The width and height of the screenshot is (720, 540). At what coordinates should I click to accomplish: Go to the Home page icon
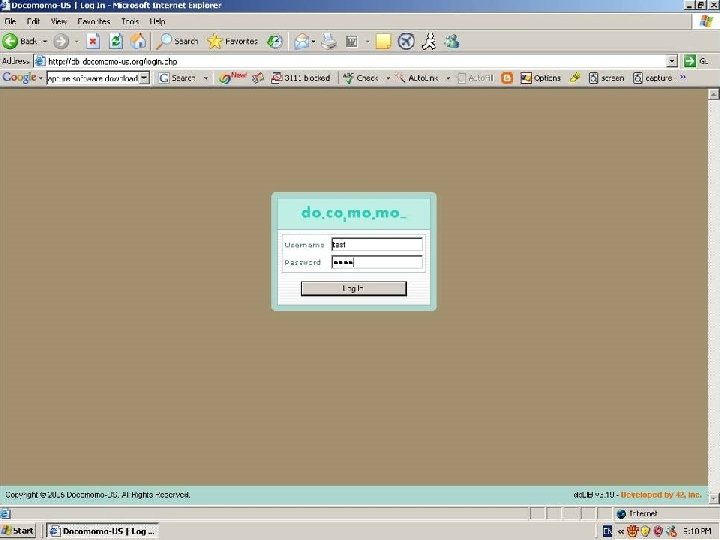click(x=138, y=41)
